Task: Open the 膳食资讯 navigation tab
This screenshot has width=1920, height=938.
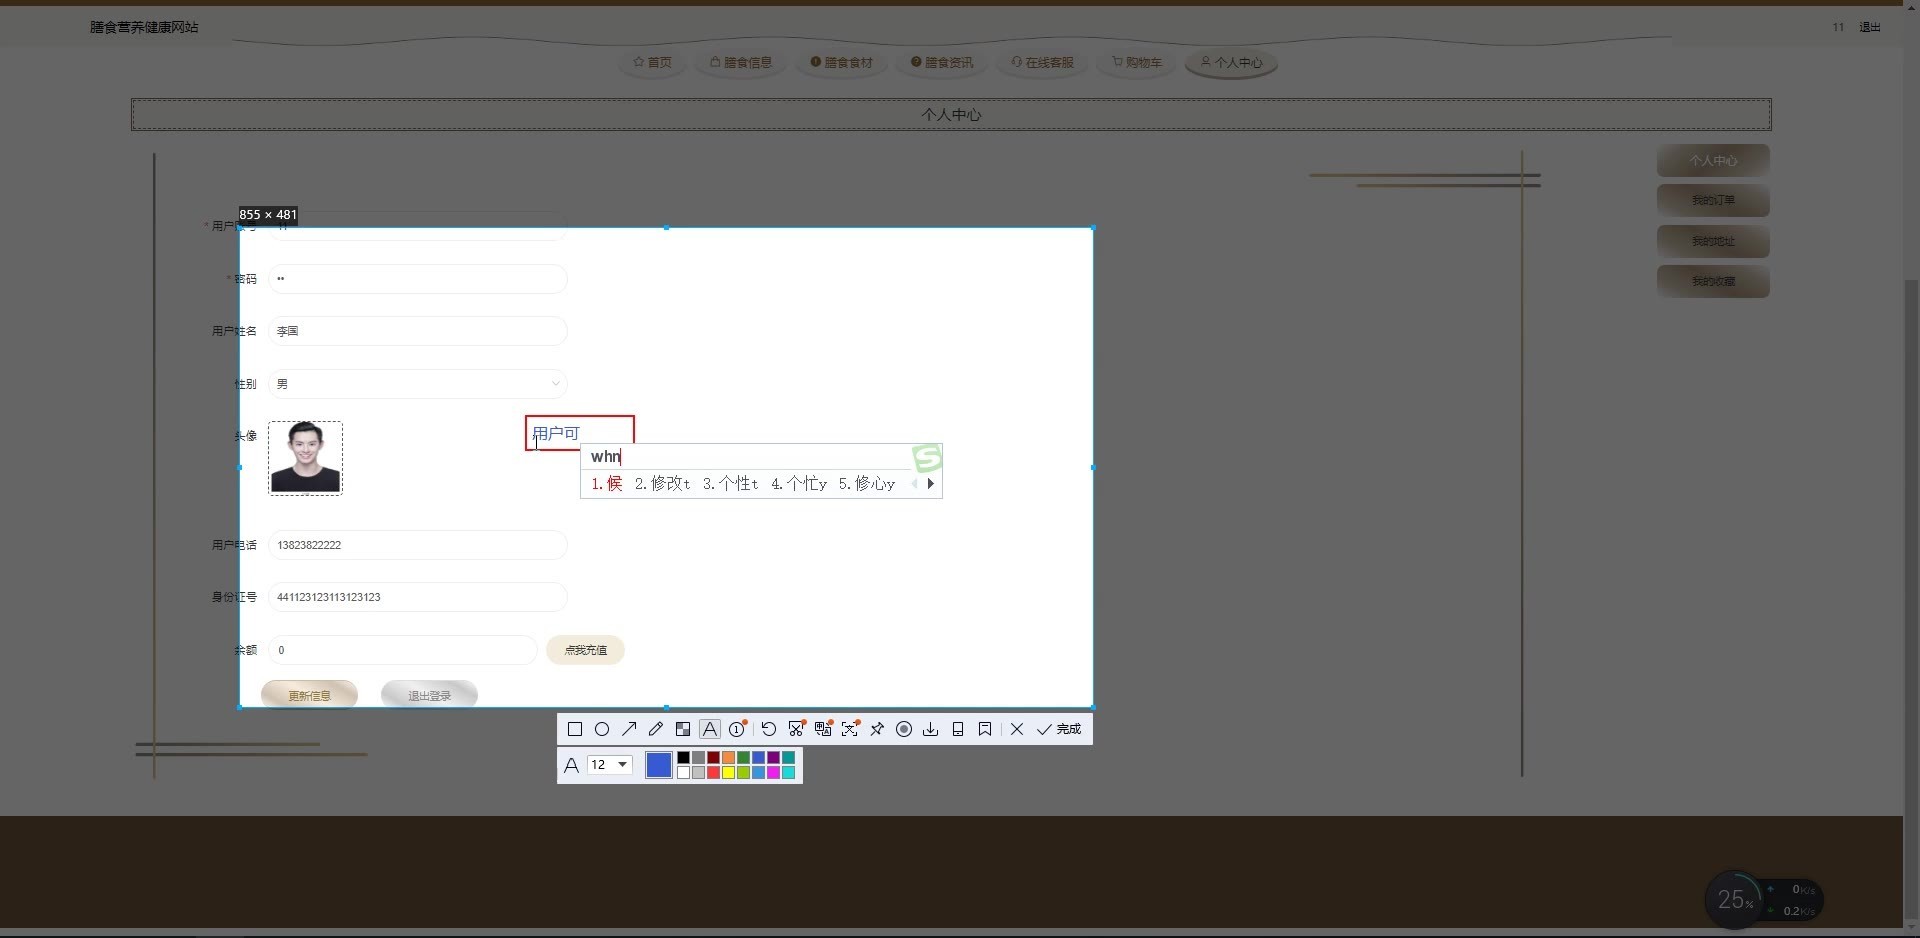Action: [942, 62]
